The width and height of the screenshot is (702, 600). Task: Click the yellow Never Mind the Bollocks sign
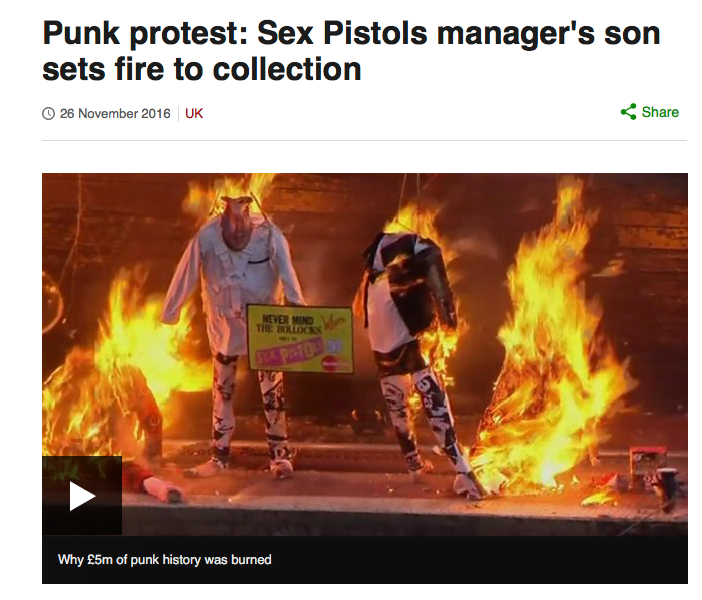(300, 339)
